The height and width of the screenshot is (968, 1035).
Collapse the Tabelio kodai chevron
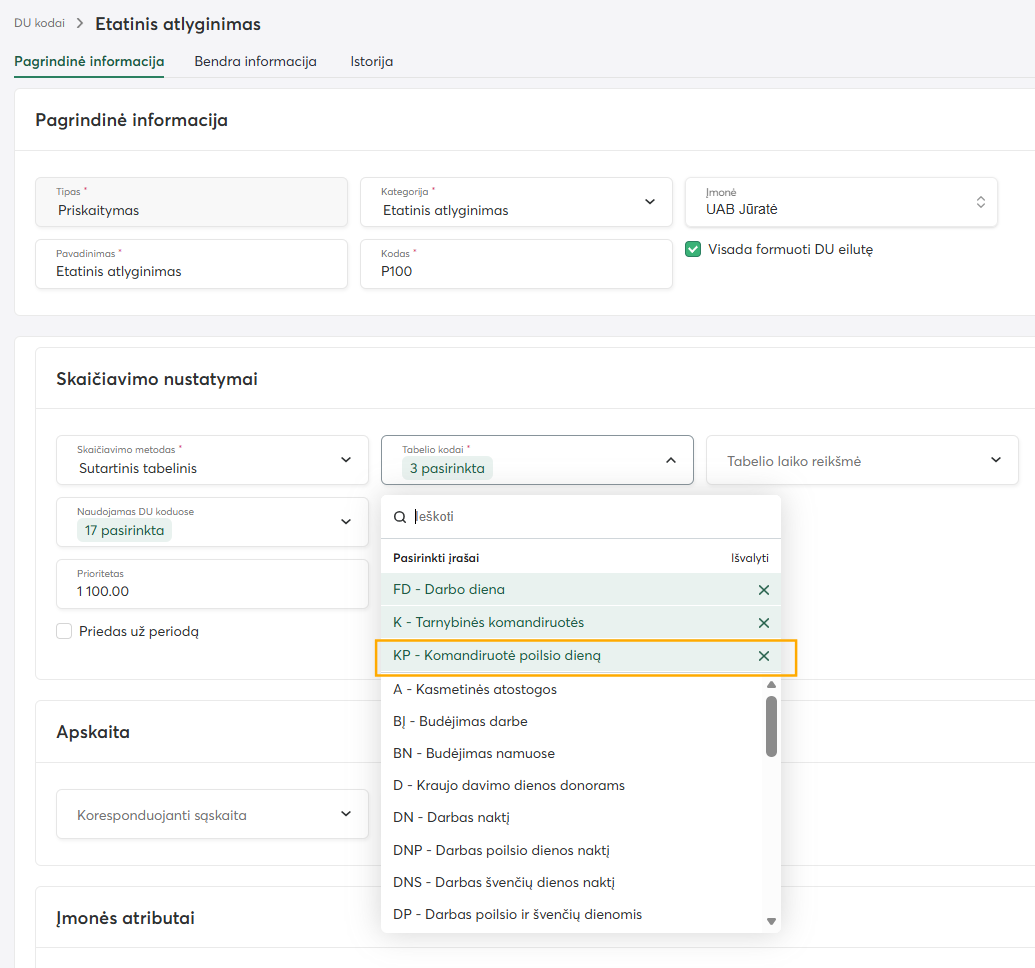pos(671,460)
